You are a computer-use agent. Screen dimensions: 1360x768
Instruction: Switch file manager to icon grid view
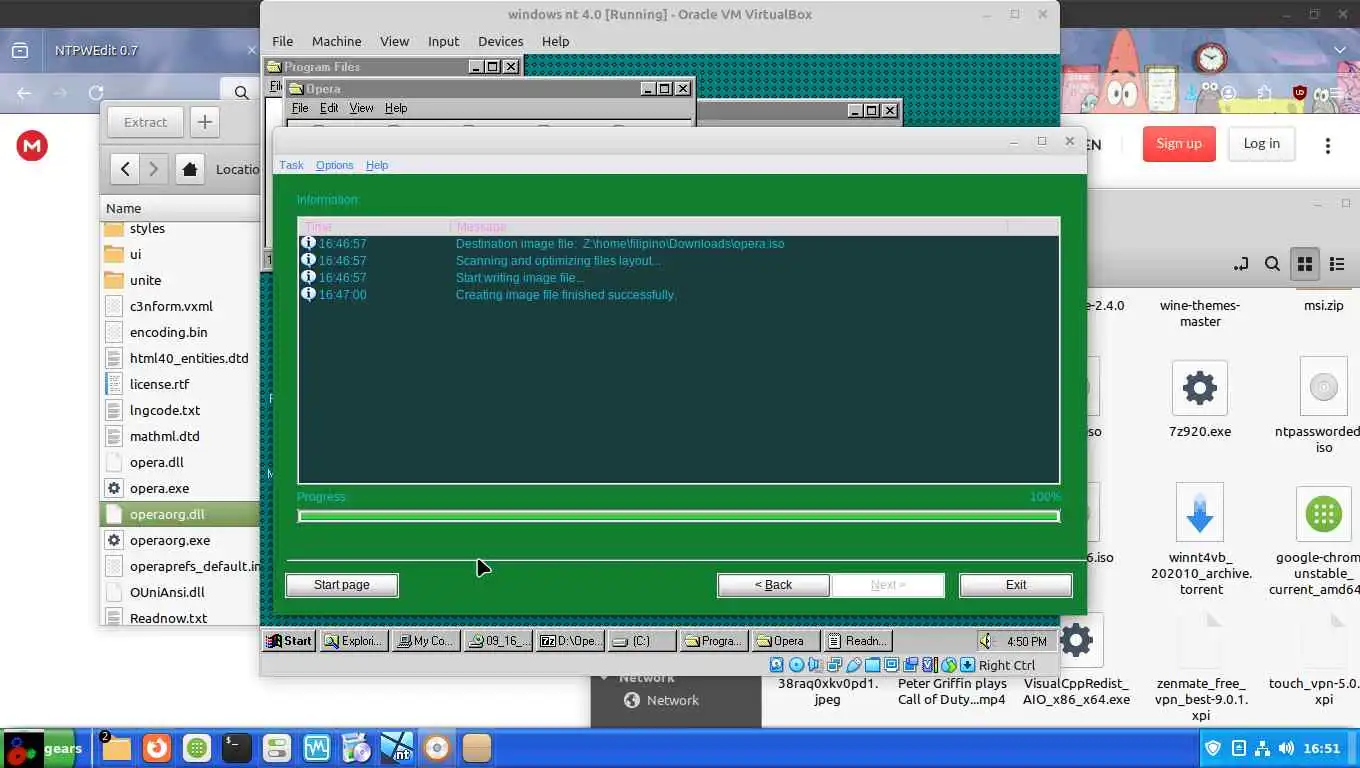click(x=1304, y=264)
